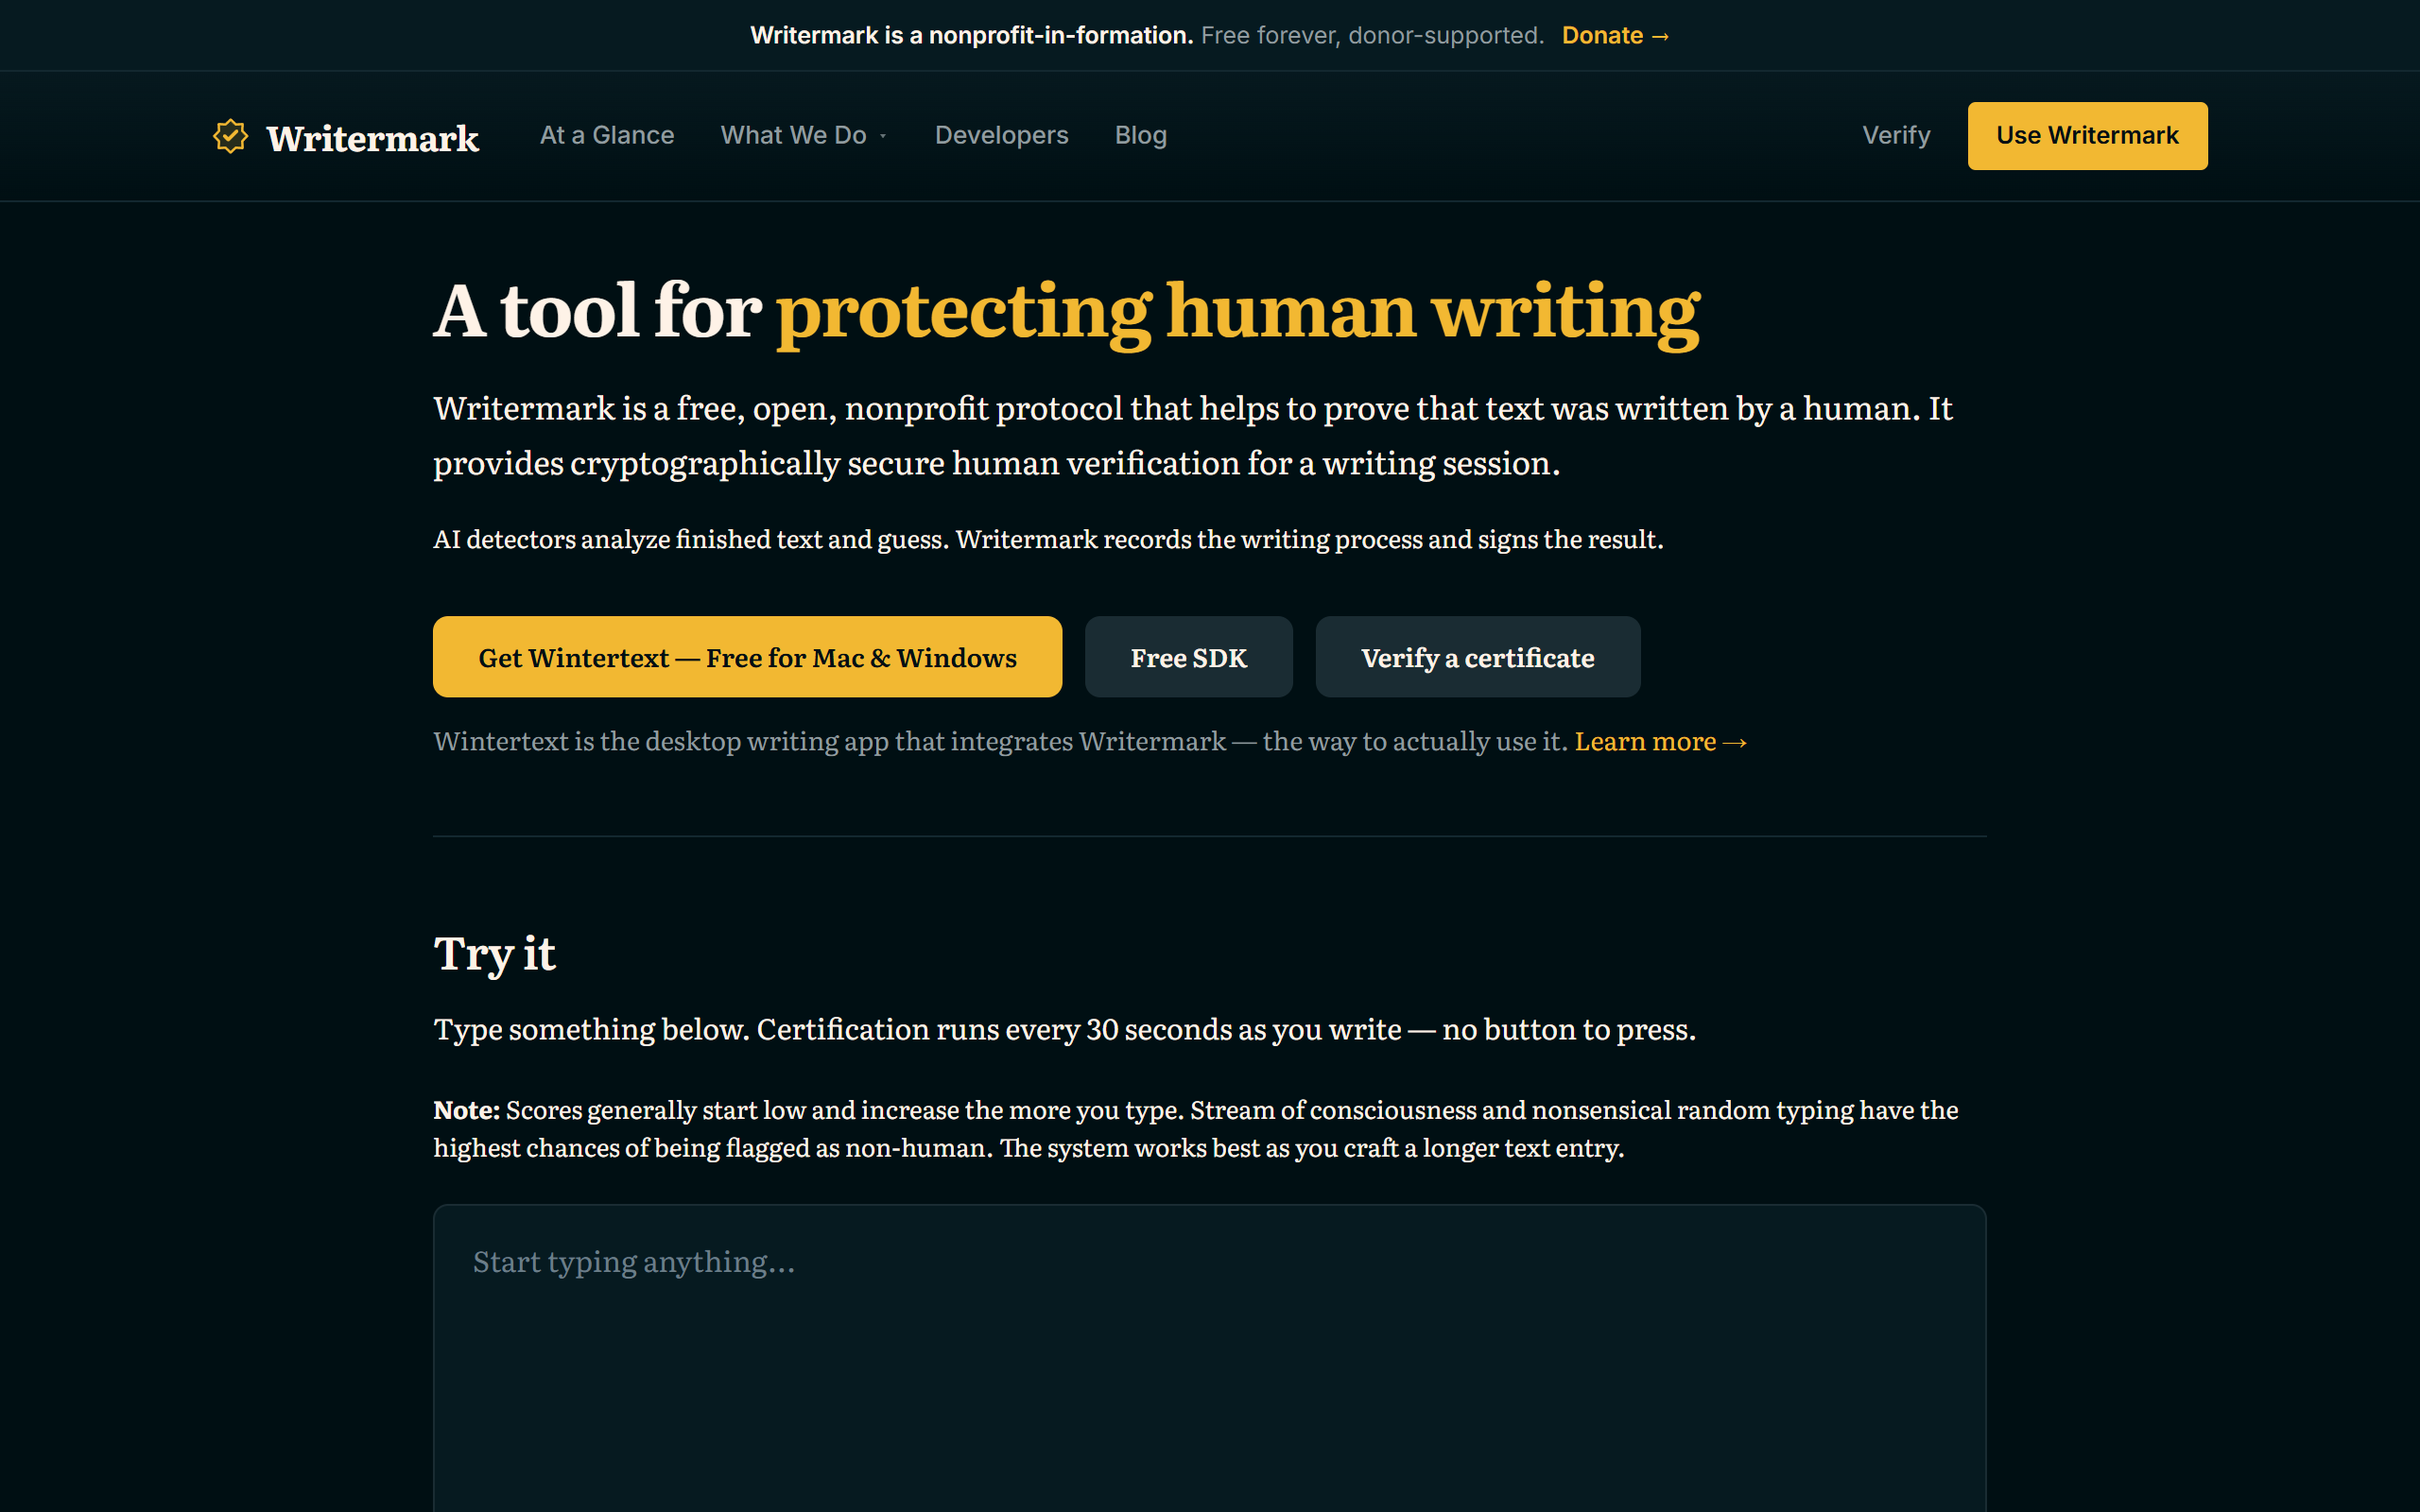Open the Writermark home wordmark
This screenshot has width=2420, height=1512.
click(372, 138)
